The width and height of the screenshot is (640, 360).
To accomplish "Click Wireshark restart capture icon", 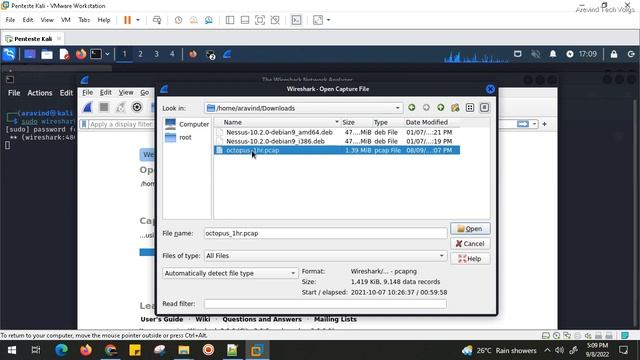I will coord(120,107).
